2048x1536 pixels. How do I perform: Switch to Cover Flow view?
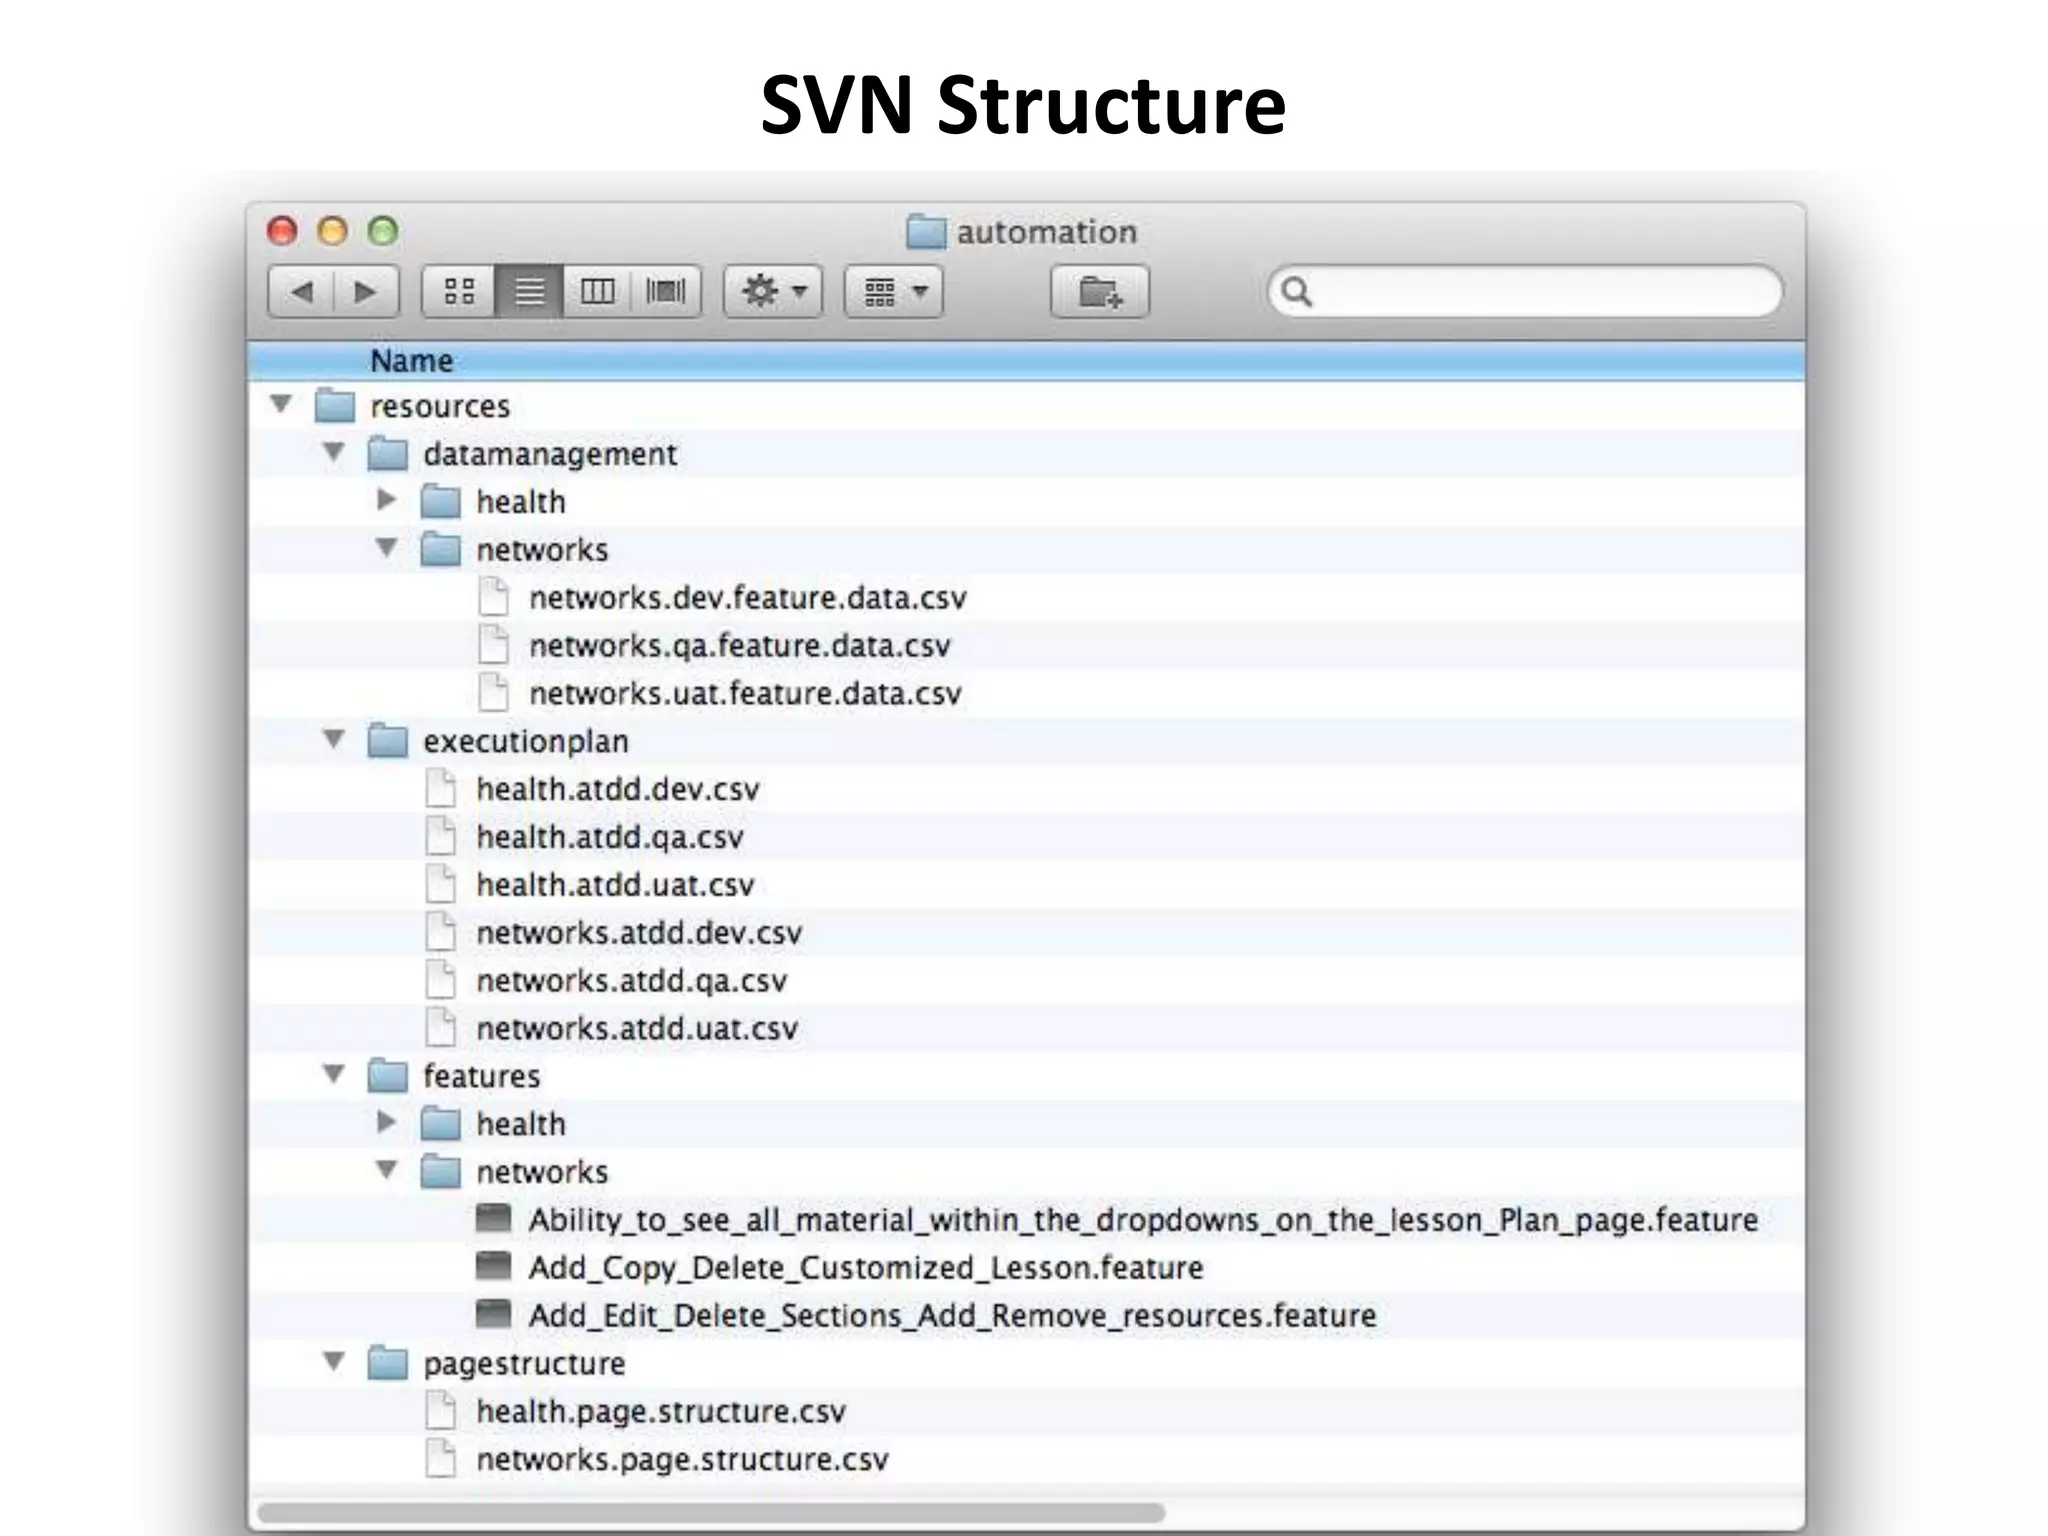coord(666,292)
